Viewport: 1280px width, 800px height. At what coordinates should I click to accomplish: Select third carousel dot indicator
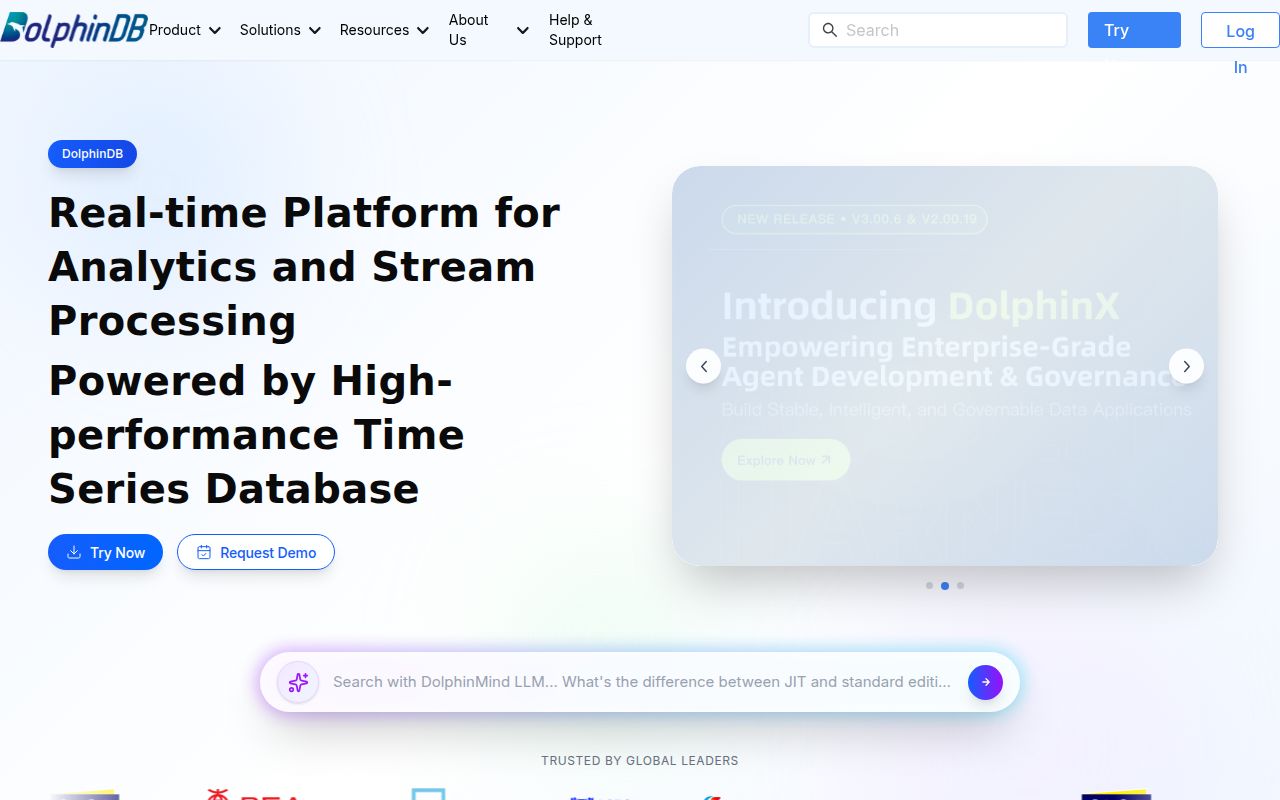(960, 585)
